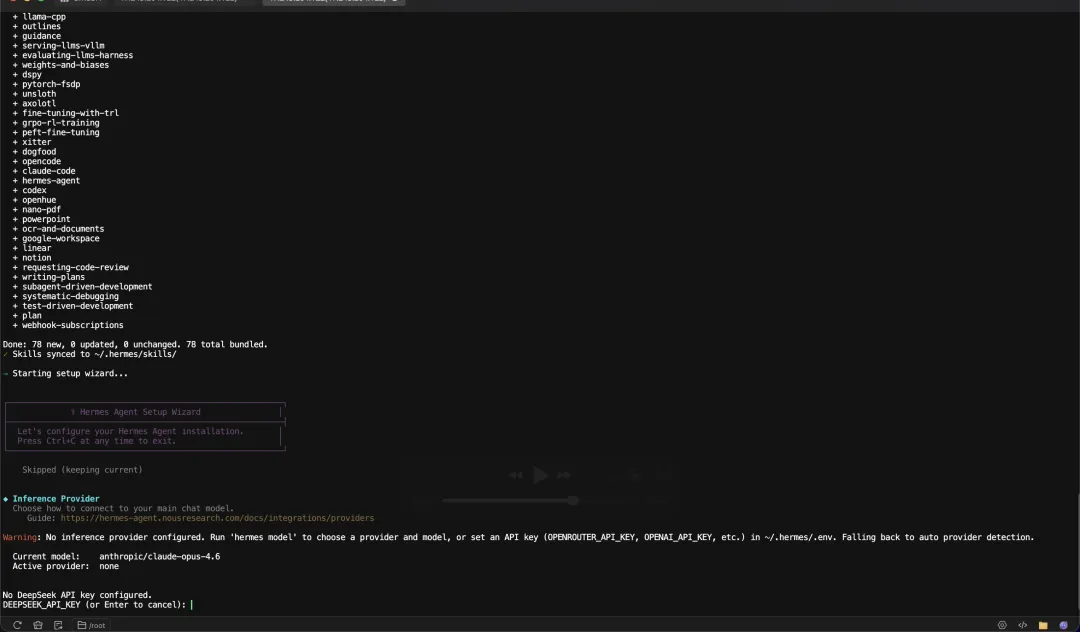
Task: Click the 'Hermes Agent Setup Wizard' box title
Action: 140,412
